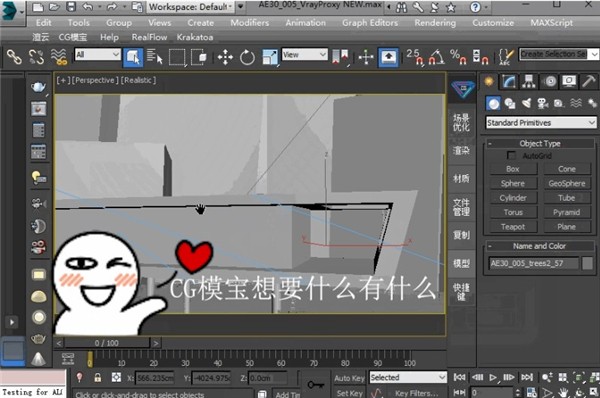Select the Cameras create category
The image size is (600, 398).
[x=543, y=103]
